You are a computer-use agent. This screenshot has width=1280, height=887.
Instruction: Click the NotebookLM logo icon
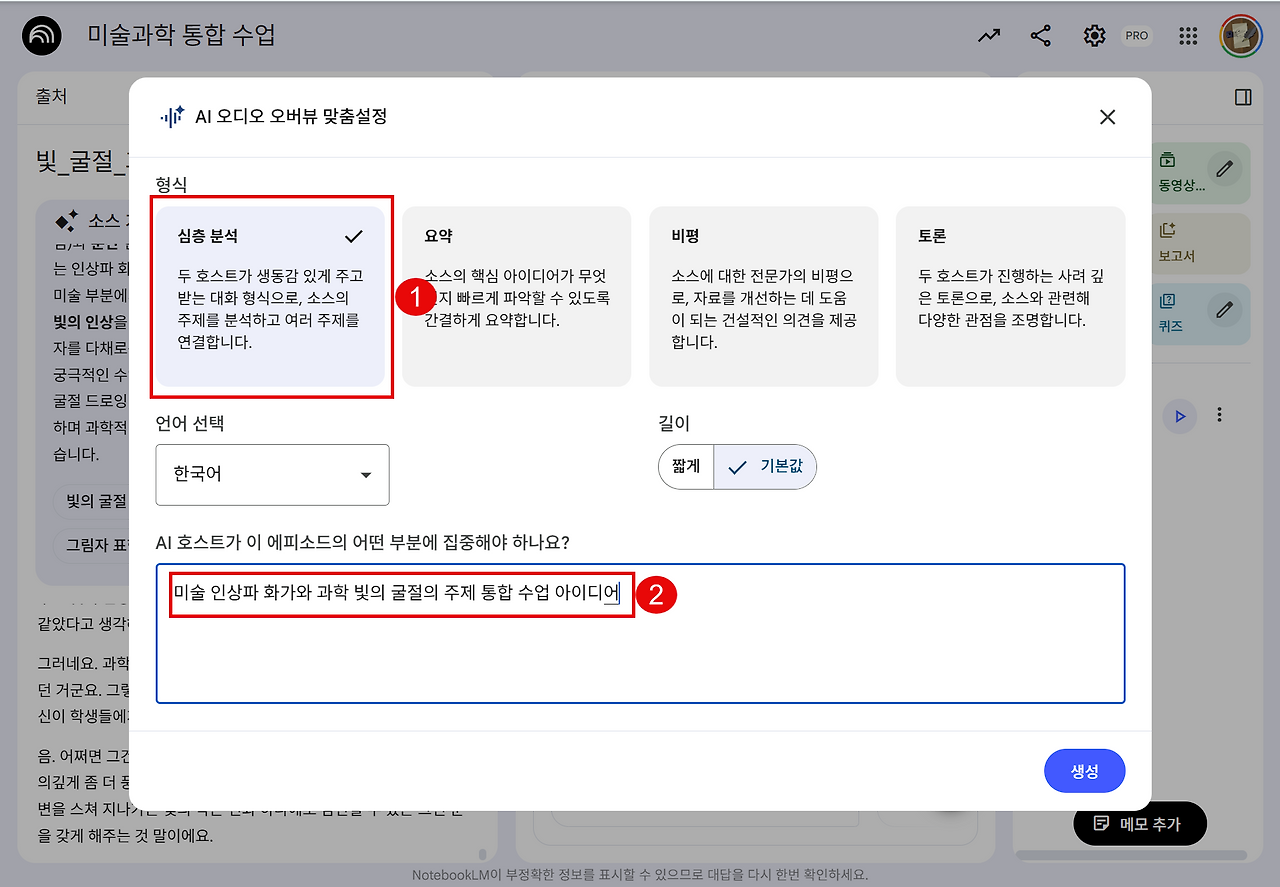42,36
